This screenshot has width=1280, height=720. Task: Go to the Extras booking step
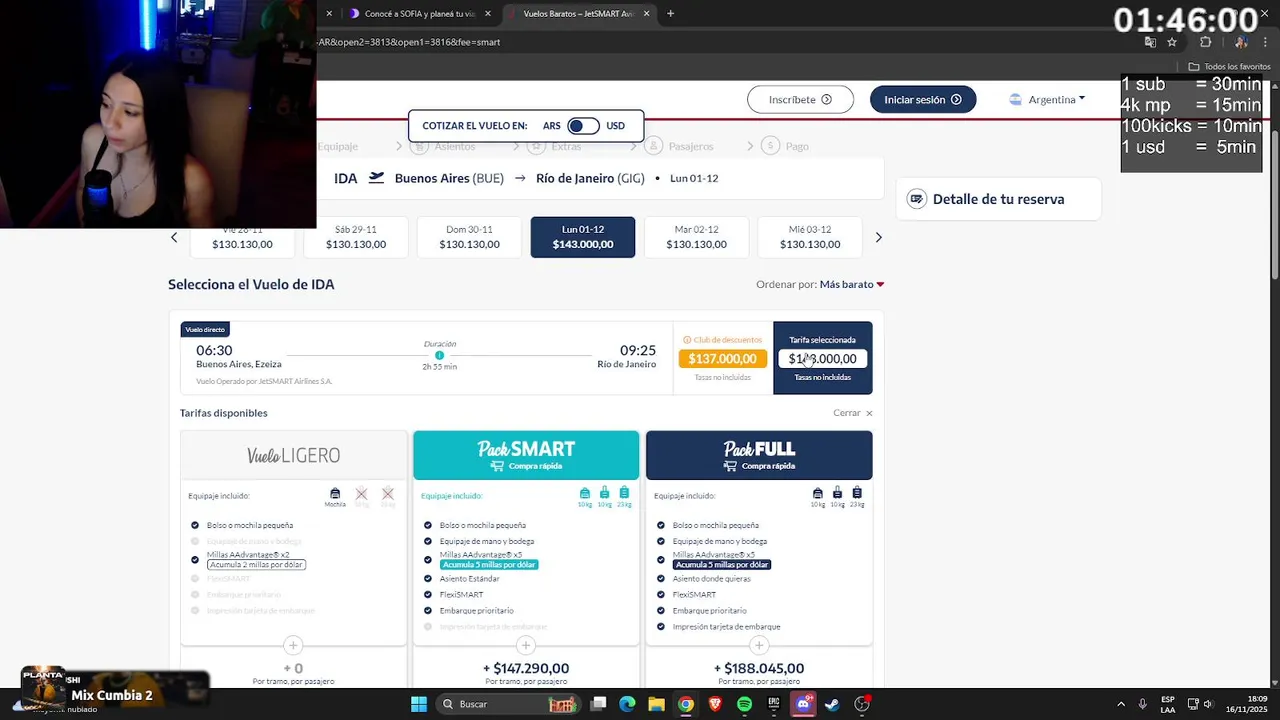[555, 146]
